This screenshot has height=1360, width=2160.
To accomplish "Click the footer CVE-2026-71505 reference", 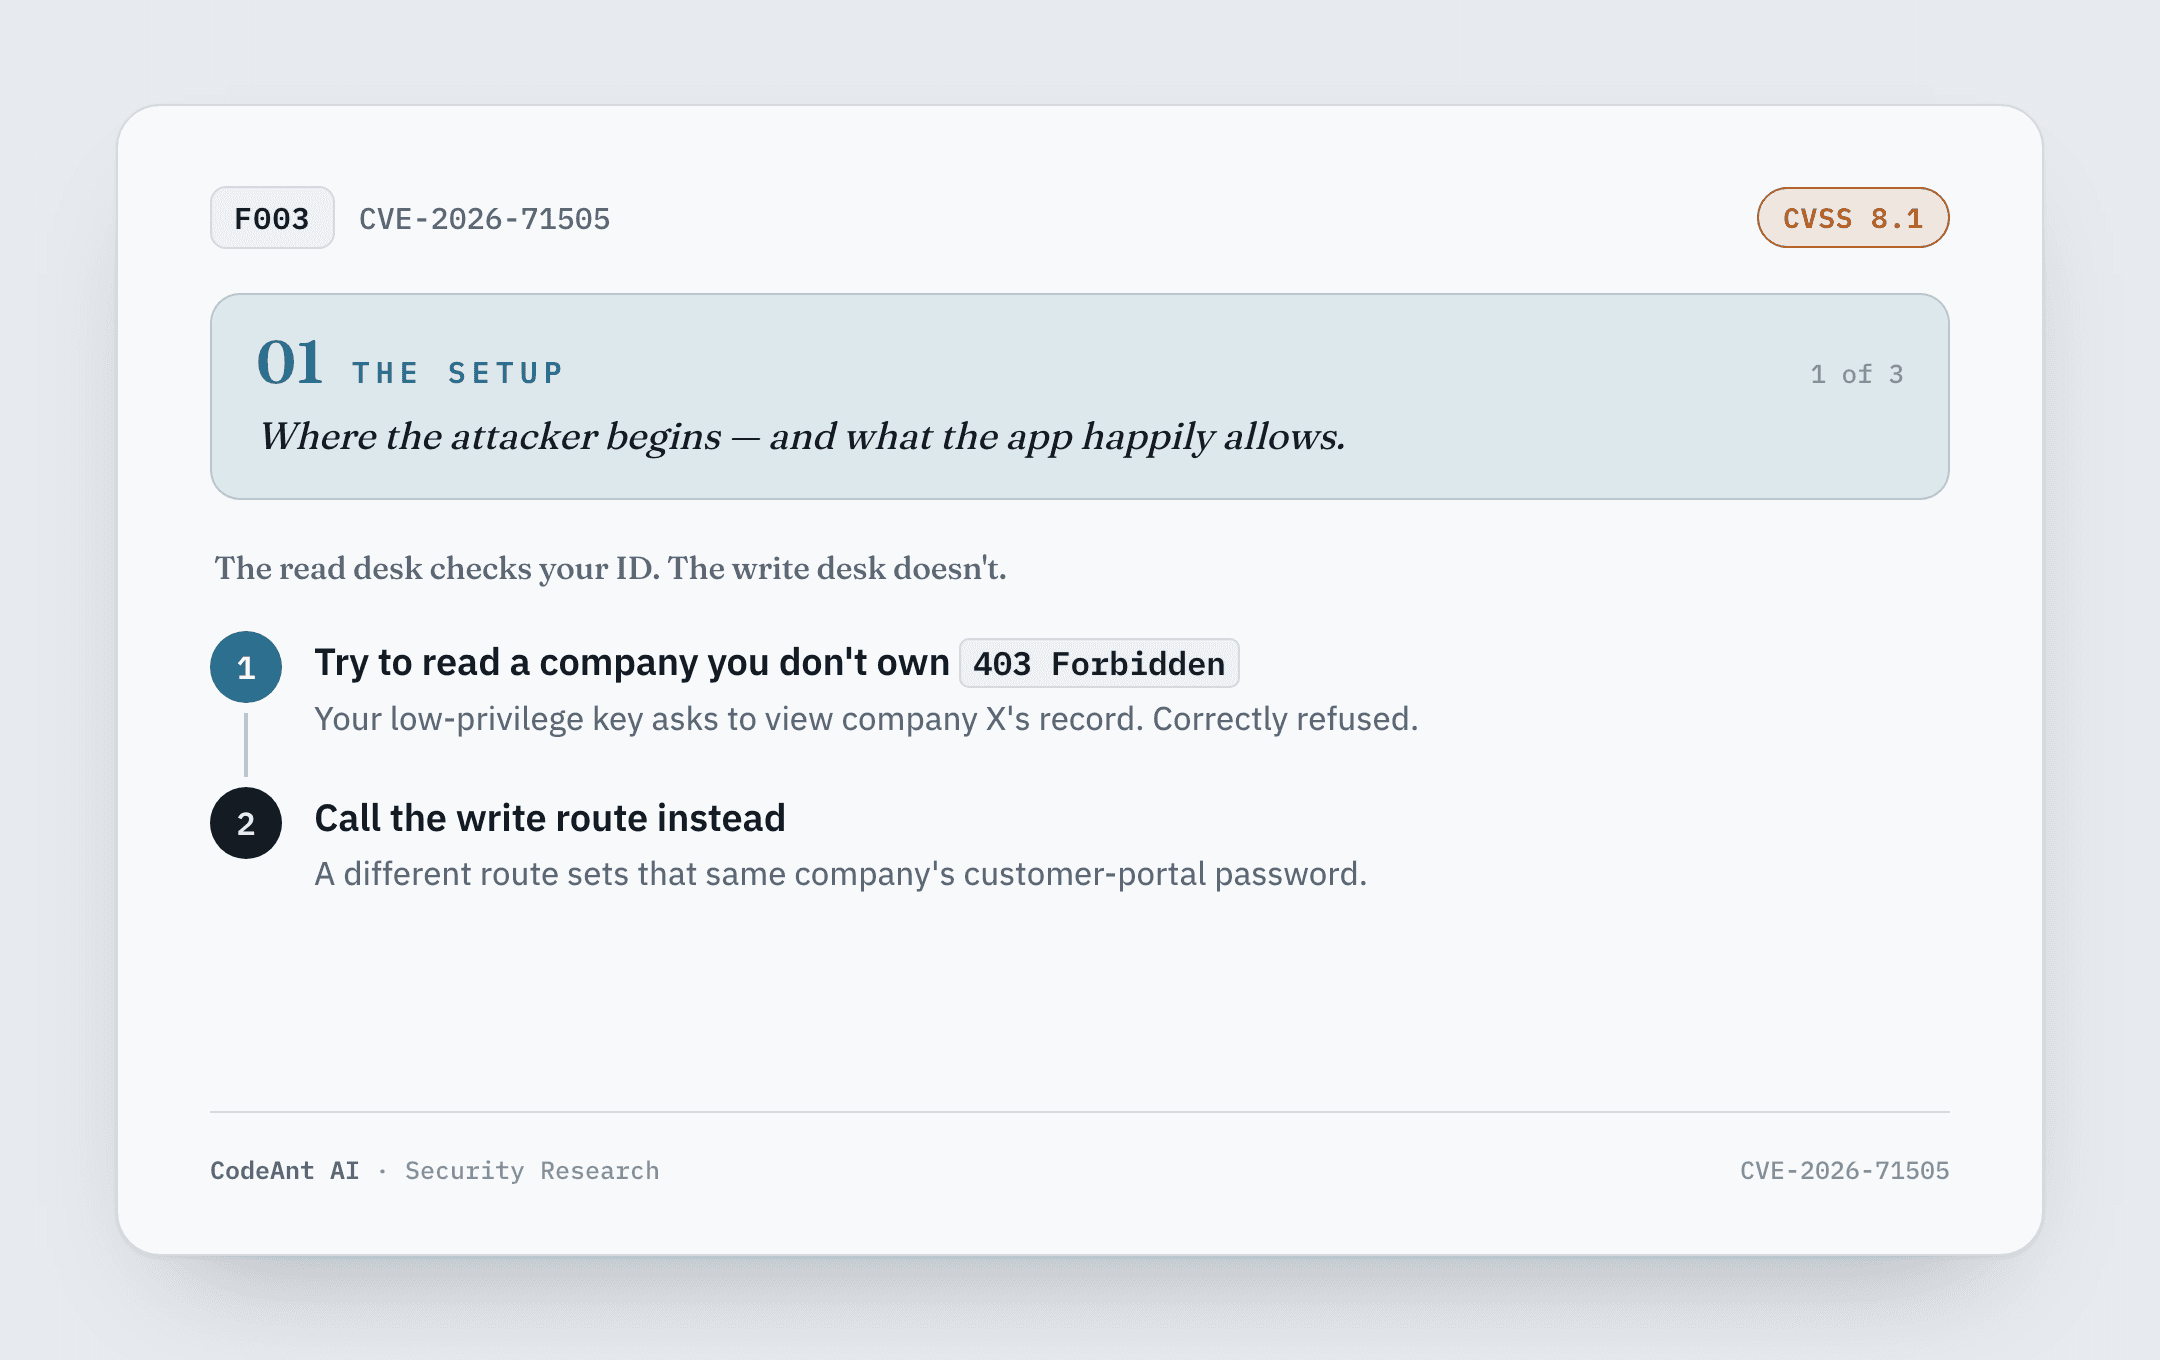I will [x=1845, y=1170].
